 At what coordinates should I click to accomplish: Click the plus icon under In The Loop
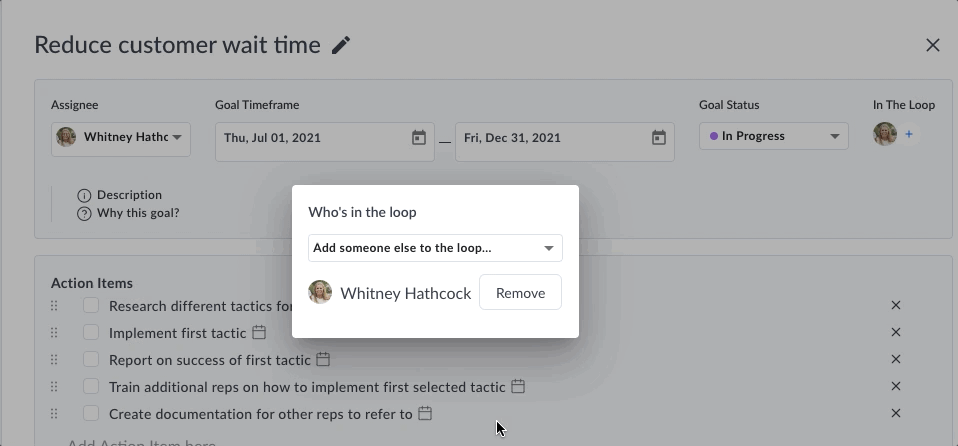(x=909, y=134)
